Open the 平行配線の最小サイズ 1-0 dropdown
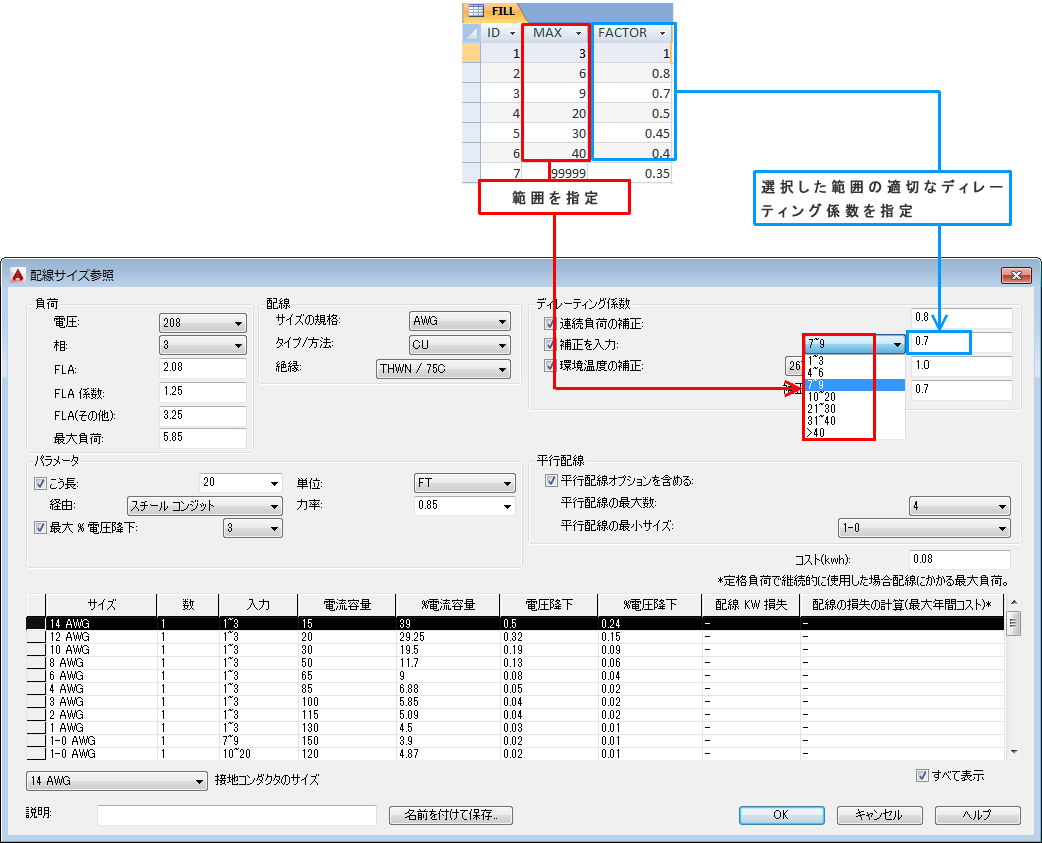The height and width of the screenshot is (843, 1042). click(x=924, y=528)
